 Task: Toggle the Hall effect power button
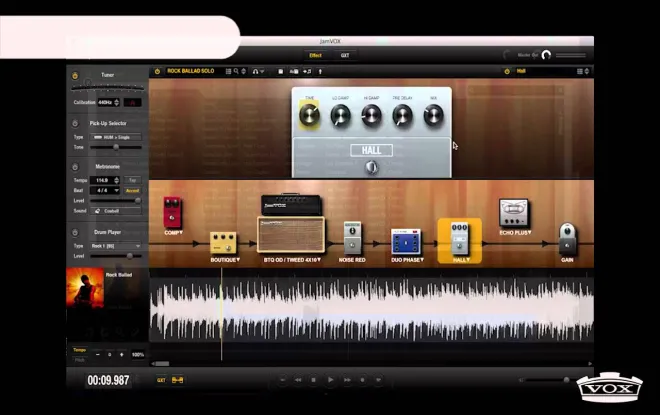[507, 72]
